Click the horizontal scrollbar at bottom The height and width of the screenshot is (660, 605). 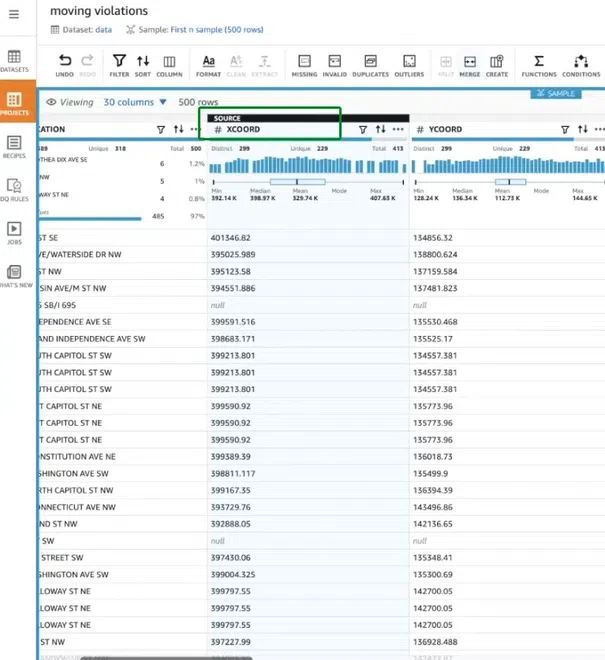tap(166, 658)
